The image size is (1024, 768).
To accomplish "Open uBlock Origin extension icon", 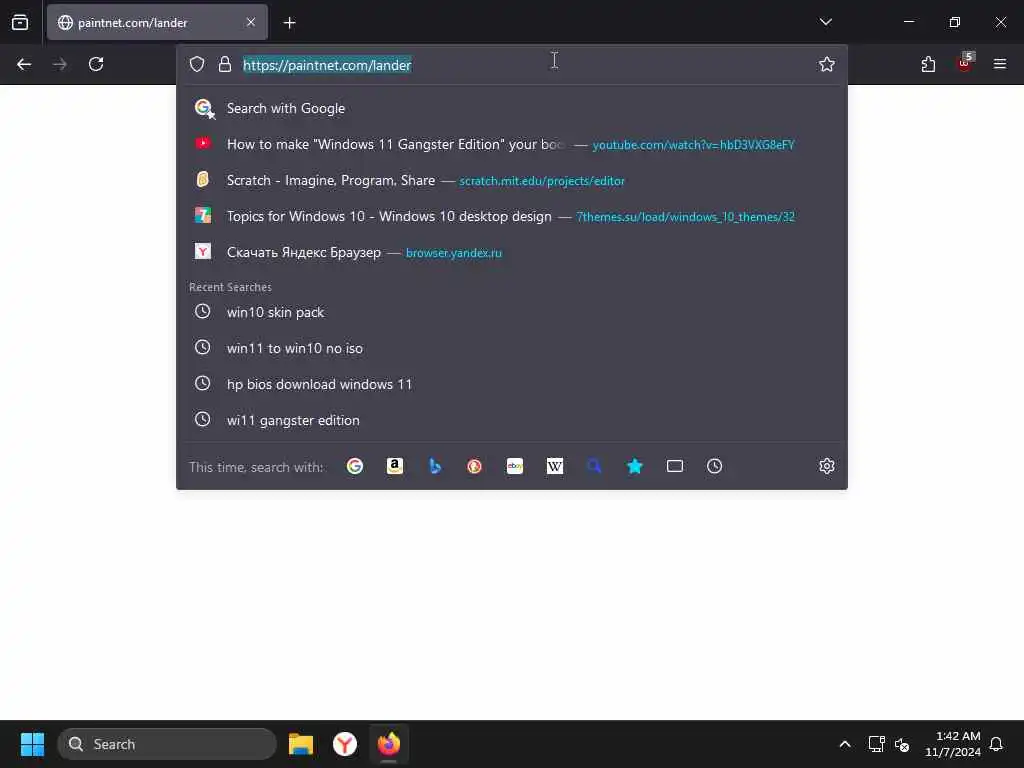I will [x=965, y=63].
